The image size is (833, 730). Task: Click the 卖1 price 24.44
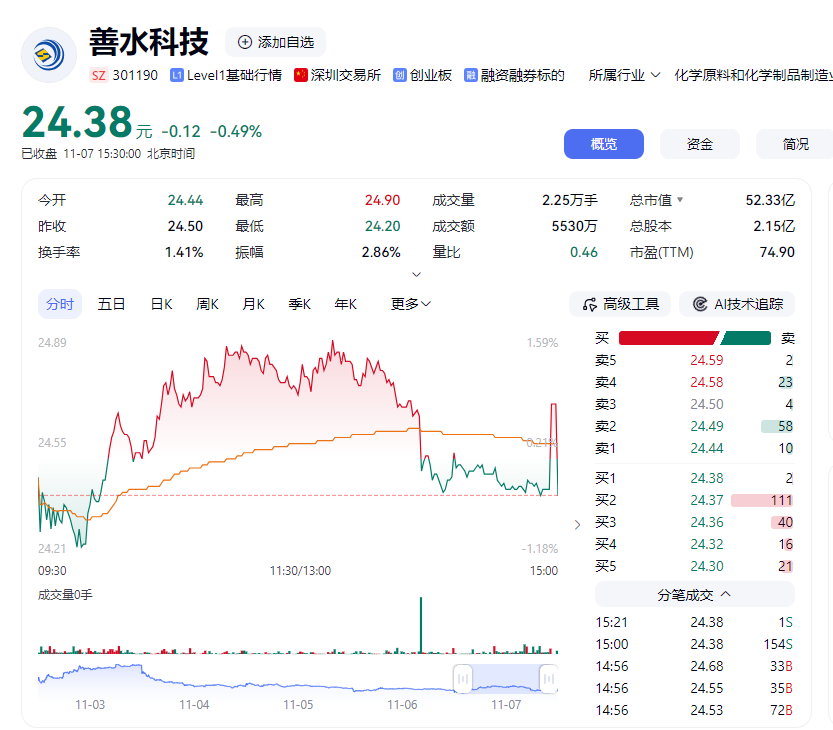pos(707,448)
